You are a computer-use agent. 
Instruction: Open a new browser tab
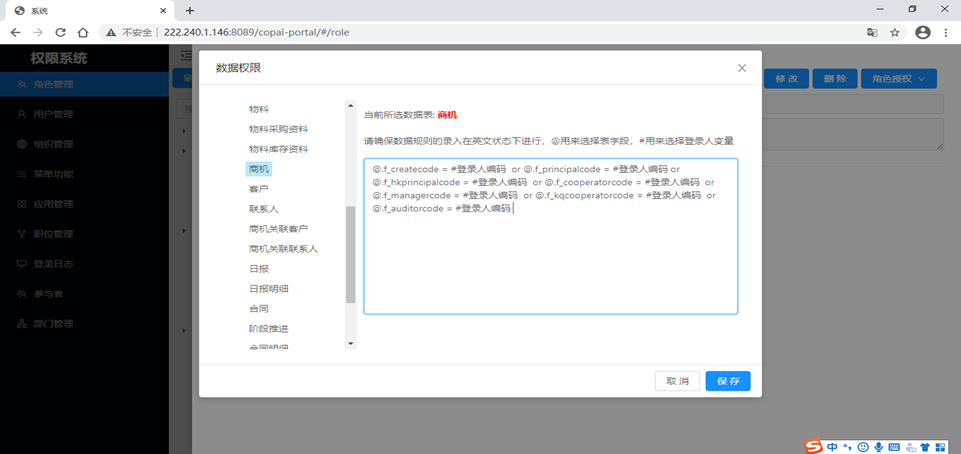pyautogui.click(x=190, y=10)
